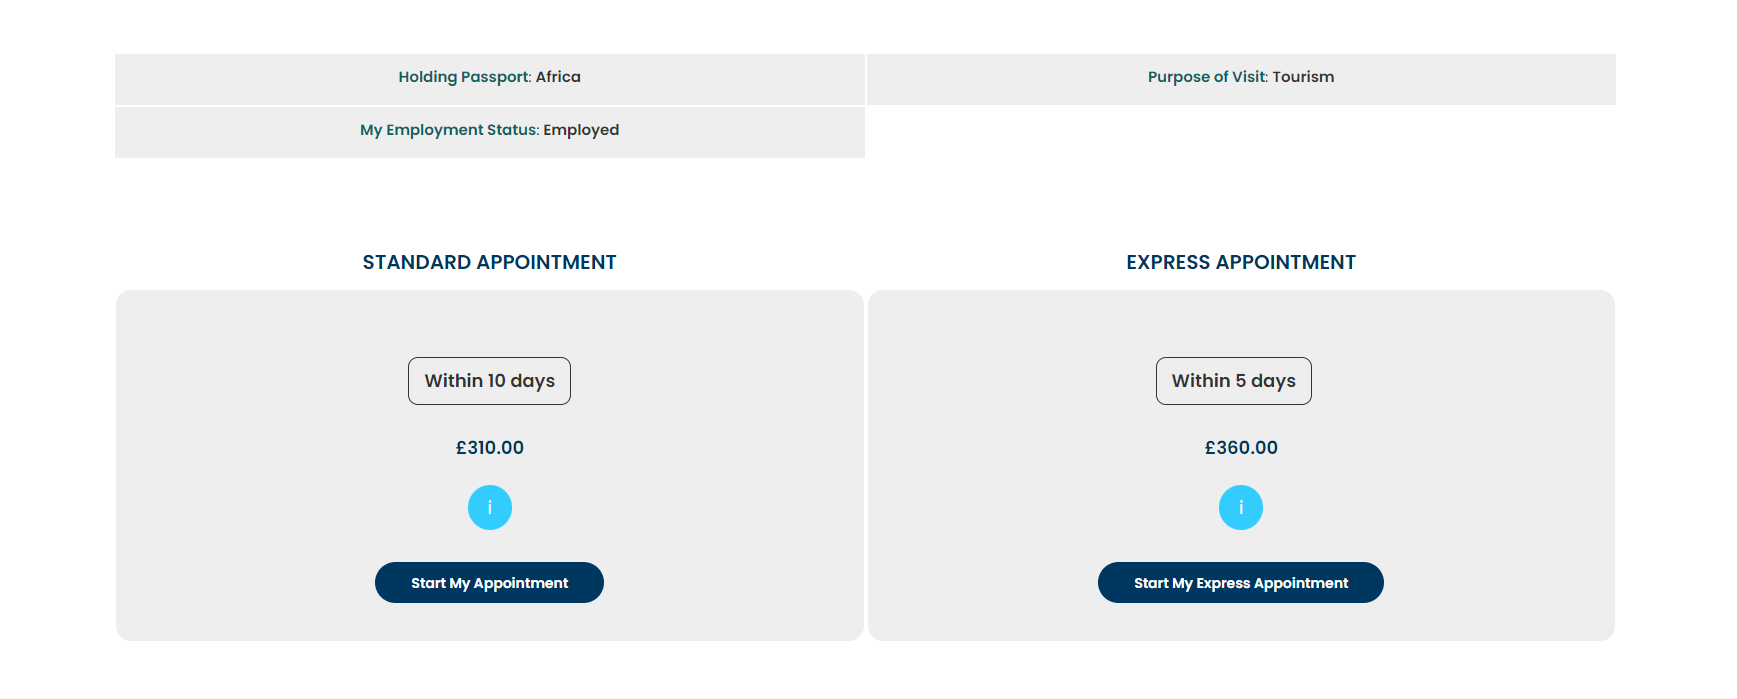Click the info icon under £310.00

pos(489,507)
